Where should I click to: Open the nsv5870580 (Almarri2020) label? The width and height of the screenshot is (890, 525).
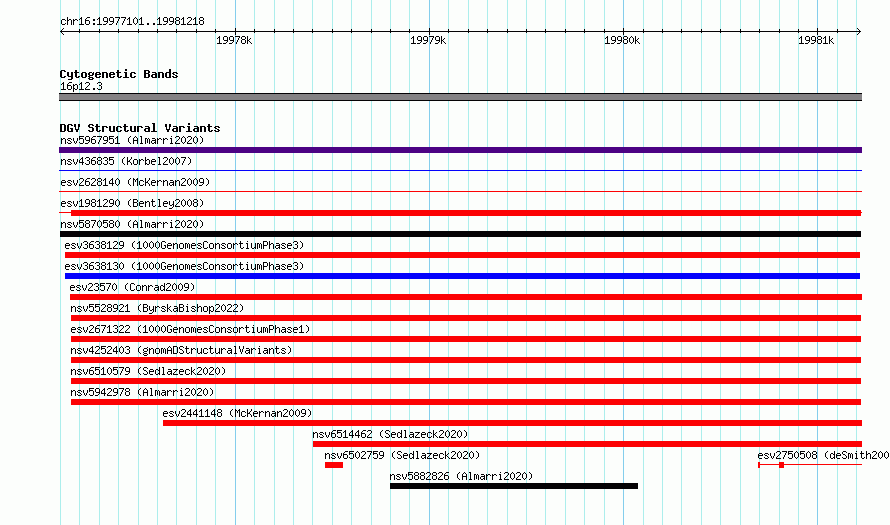tap(132, 224)
